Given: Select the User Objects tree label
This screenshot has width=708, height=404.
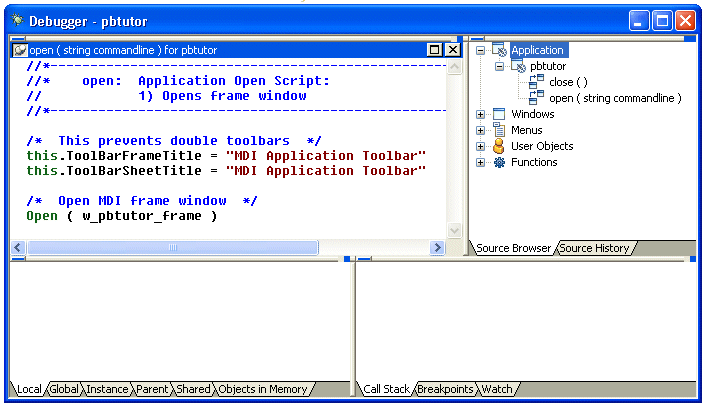Looking at the screenshot, I should (542, 146).
